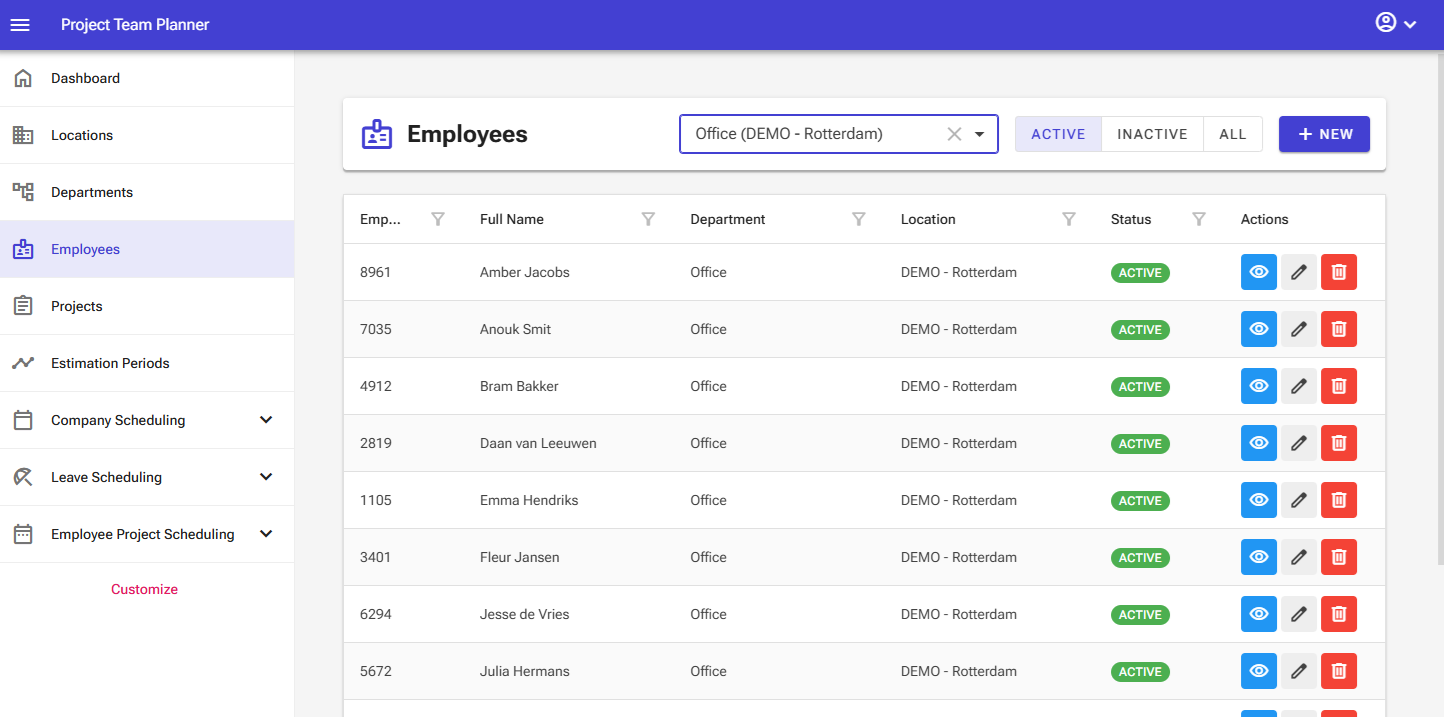Image resolution: width=1444 pixels, height=717 pixels.
Task: View Emma Hendriks employee details
Action: [x=1259, y=500]
